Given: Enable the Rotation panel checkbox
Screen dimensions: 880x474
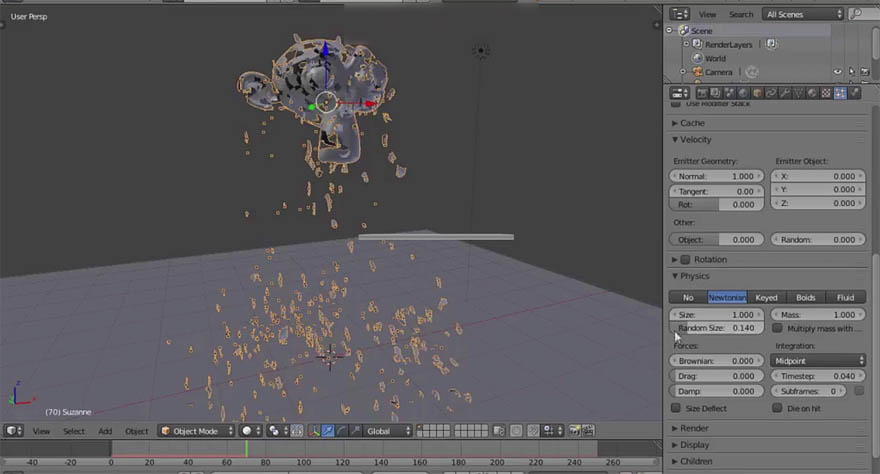Looking at the screenshot, I should point(685,260).
